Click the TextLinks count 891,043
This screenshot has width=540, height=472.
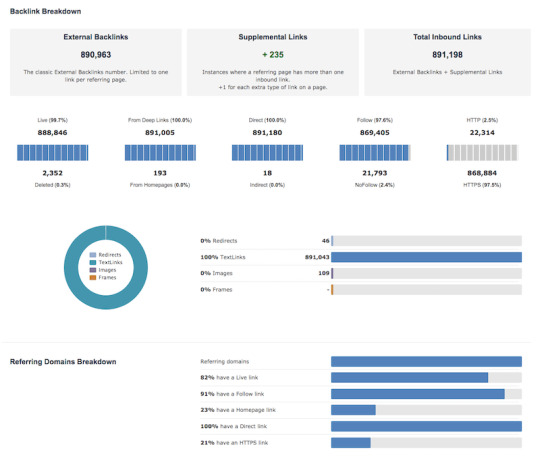(x=317, y=257)
